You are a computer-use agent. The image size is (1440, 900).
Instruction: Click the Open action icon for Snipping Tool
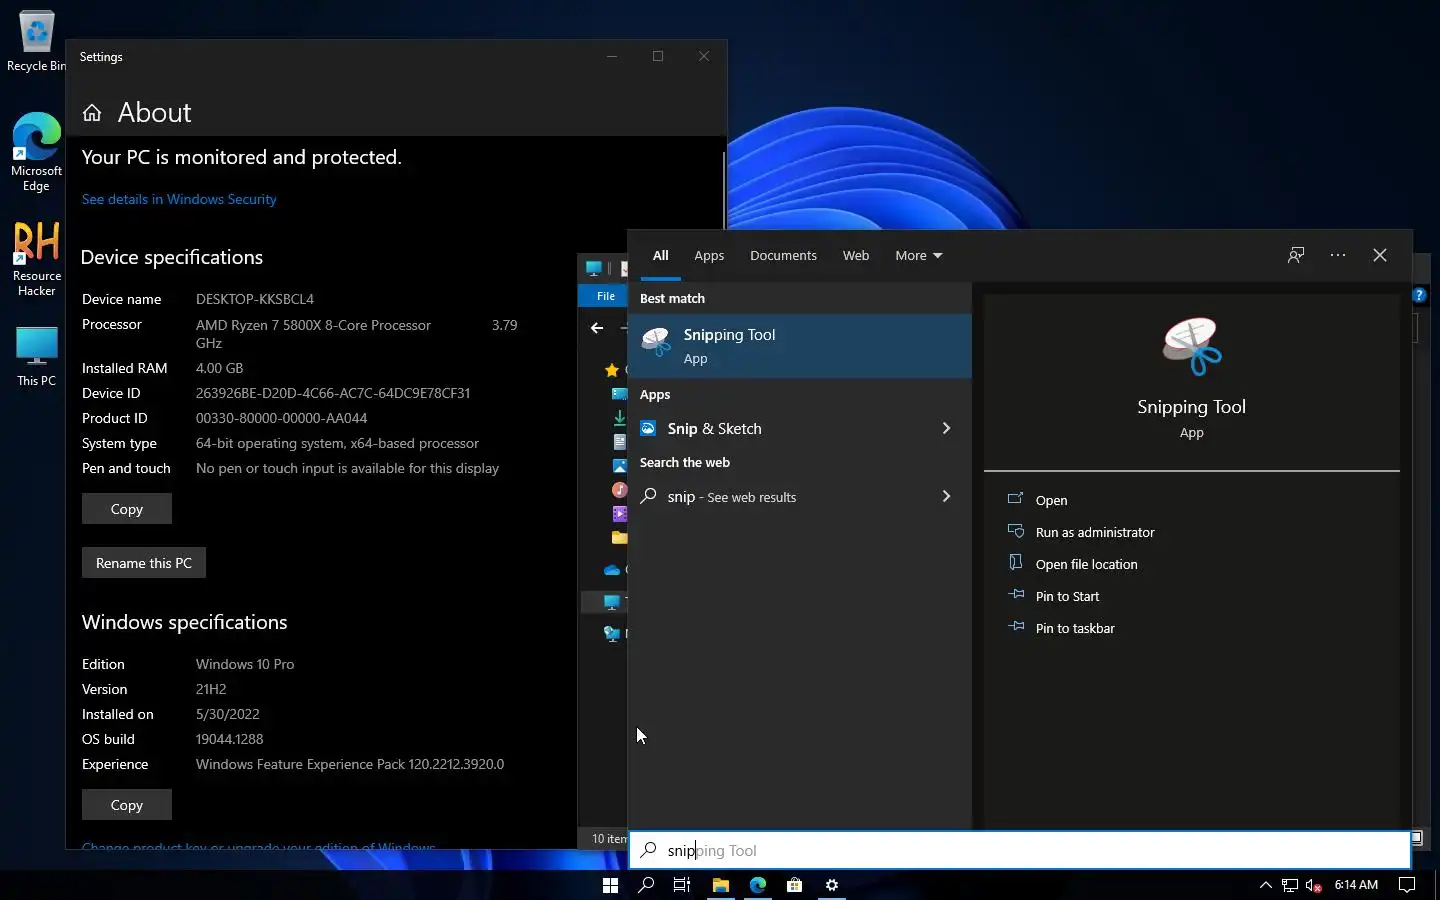pyautogui.click(x=1016, y=499)
